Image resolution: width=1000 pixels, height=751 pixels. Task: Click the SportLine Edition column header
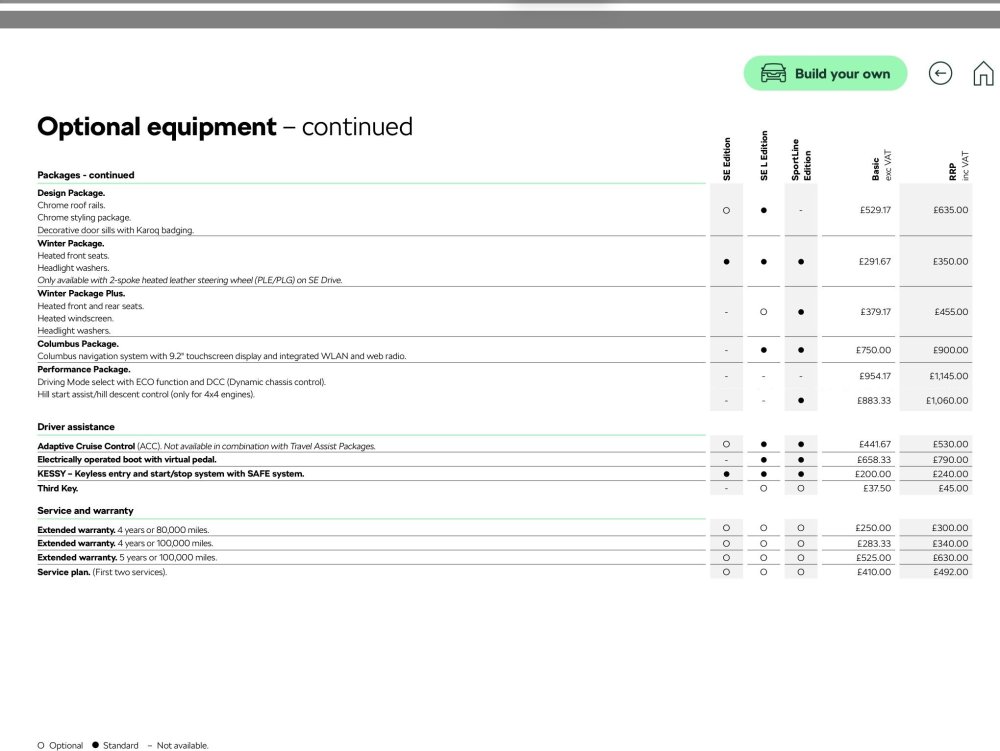801,159
